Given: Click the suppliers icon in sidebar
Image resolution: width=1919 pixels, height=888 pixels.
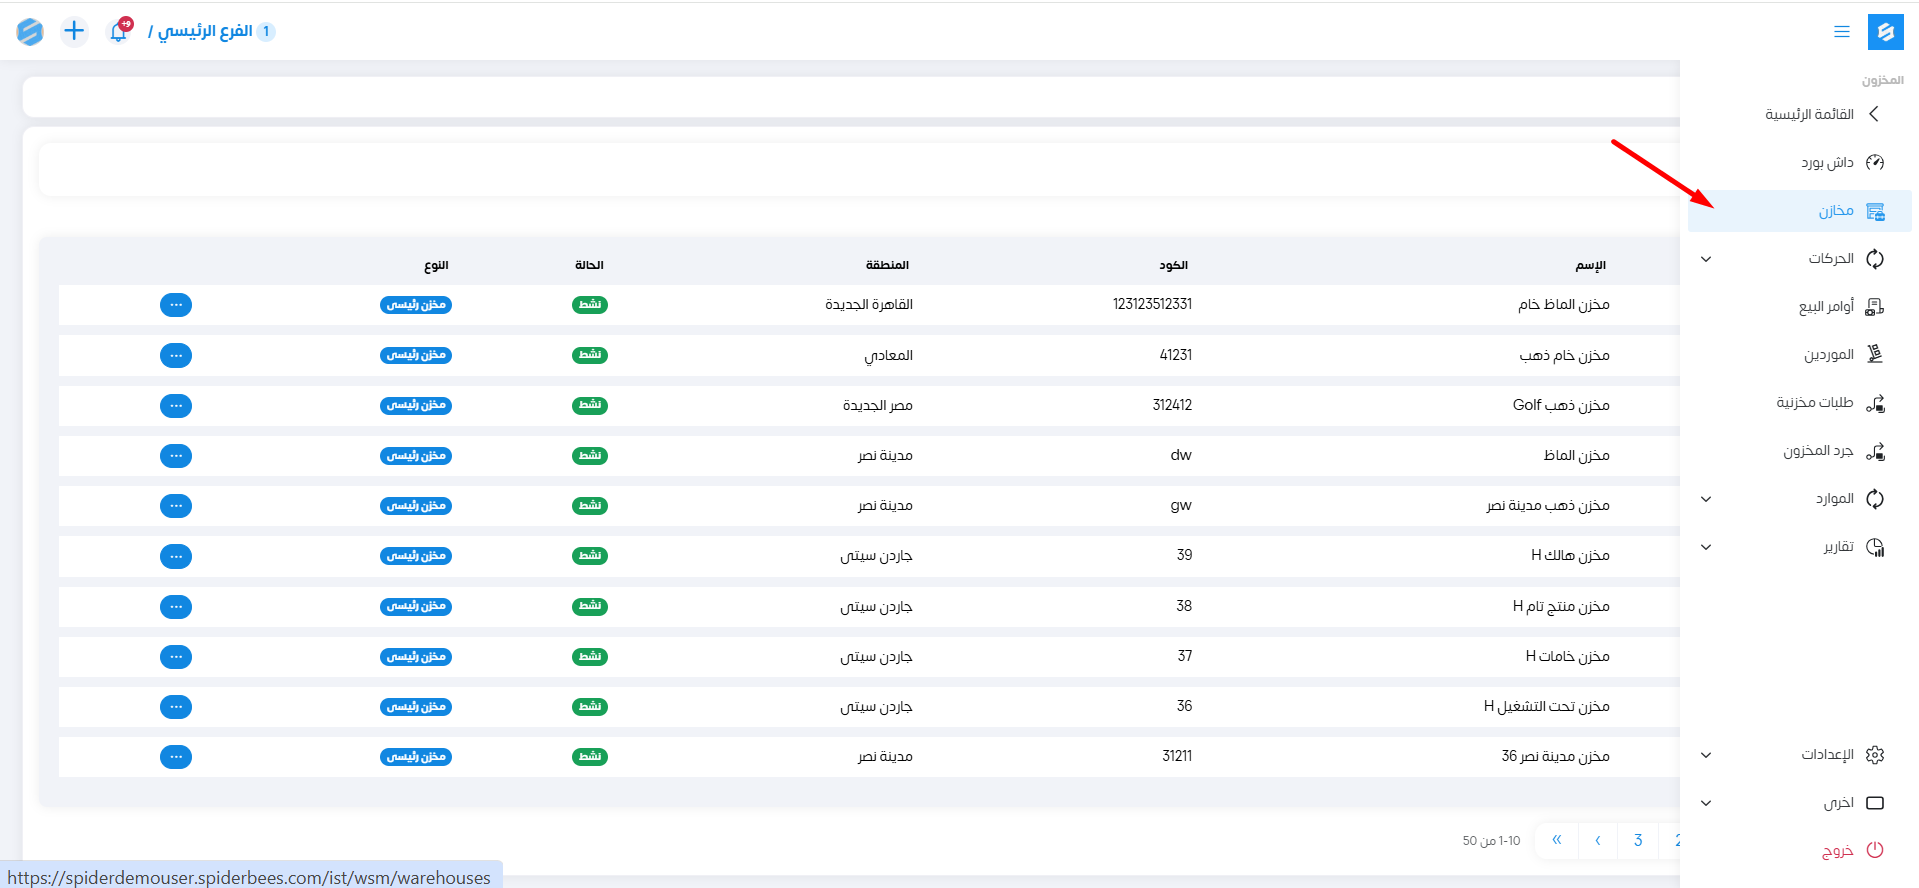Looking at the screenshot, I should coord(1875,355).
